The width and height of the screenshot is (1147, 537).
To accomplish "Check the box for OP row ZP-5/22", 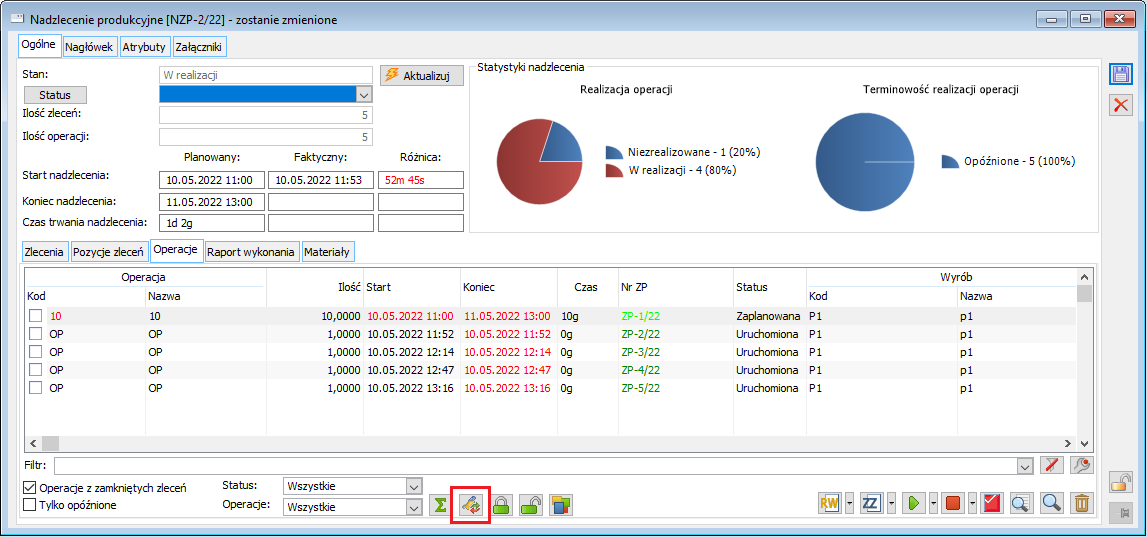I will tap(35, 388).
